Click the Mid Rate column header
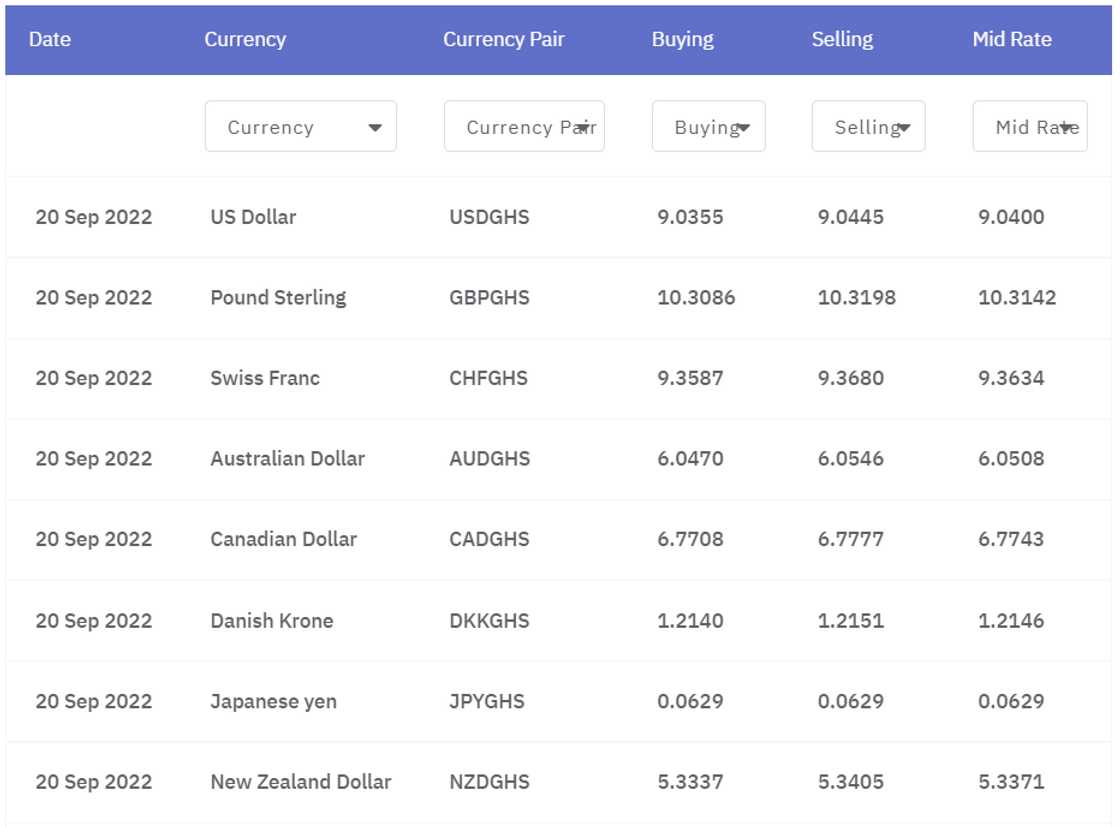Image resolution: width=1120 pixels, height=827 pixels. (1011, 39)
